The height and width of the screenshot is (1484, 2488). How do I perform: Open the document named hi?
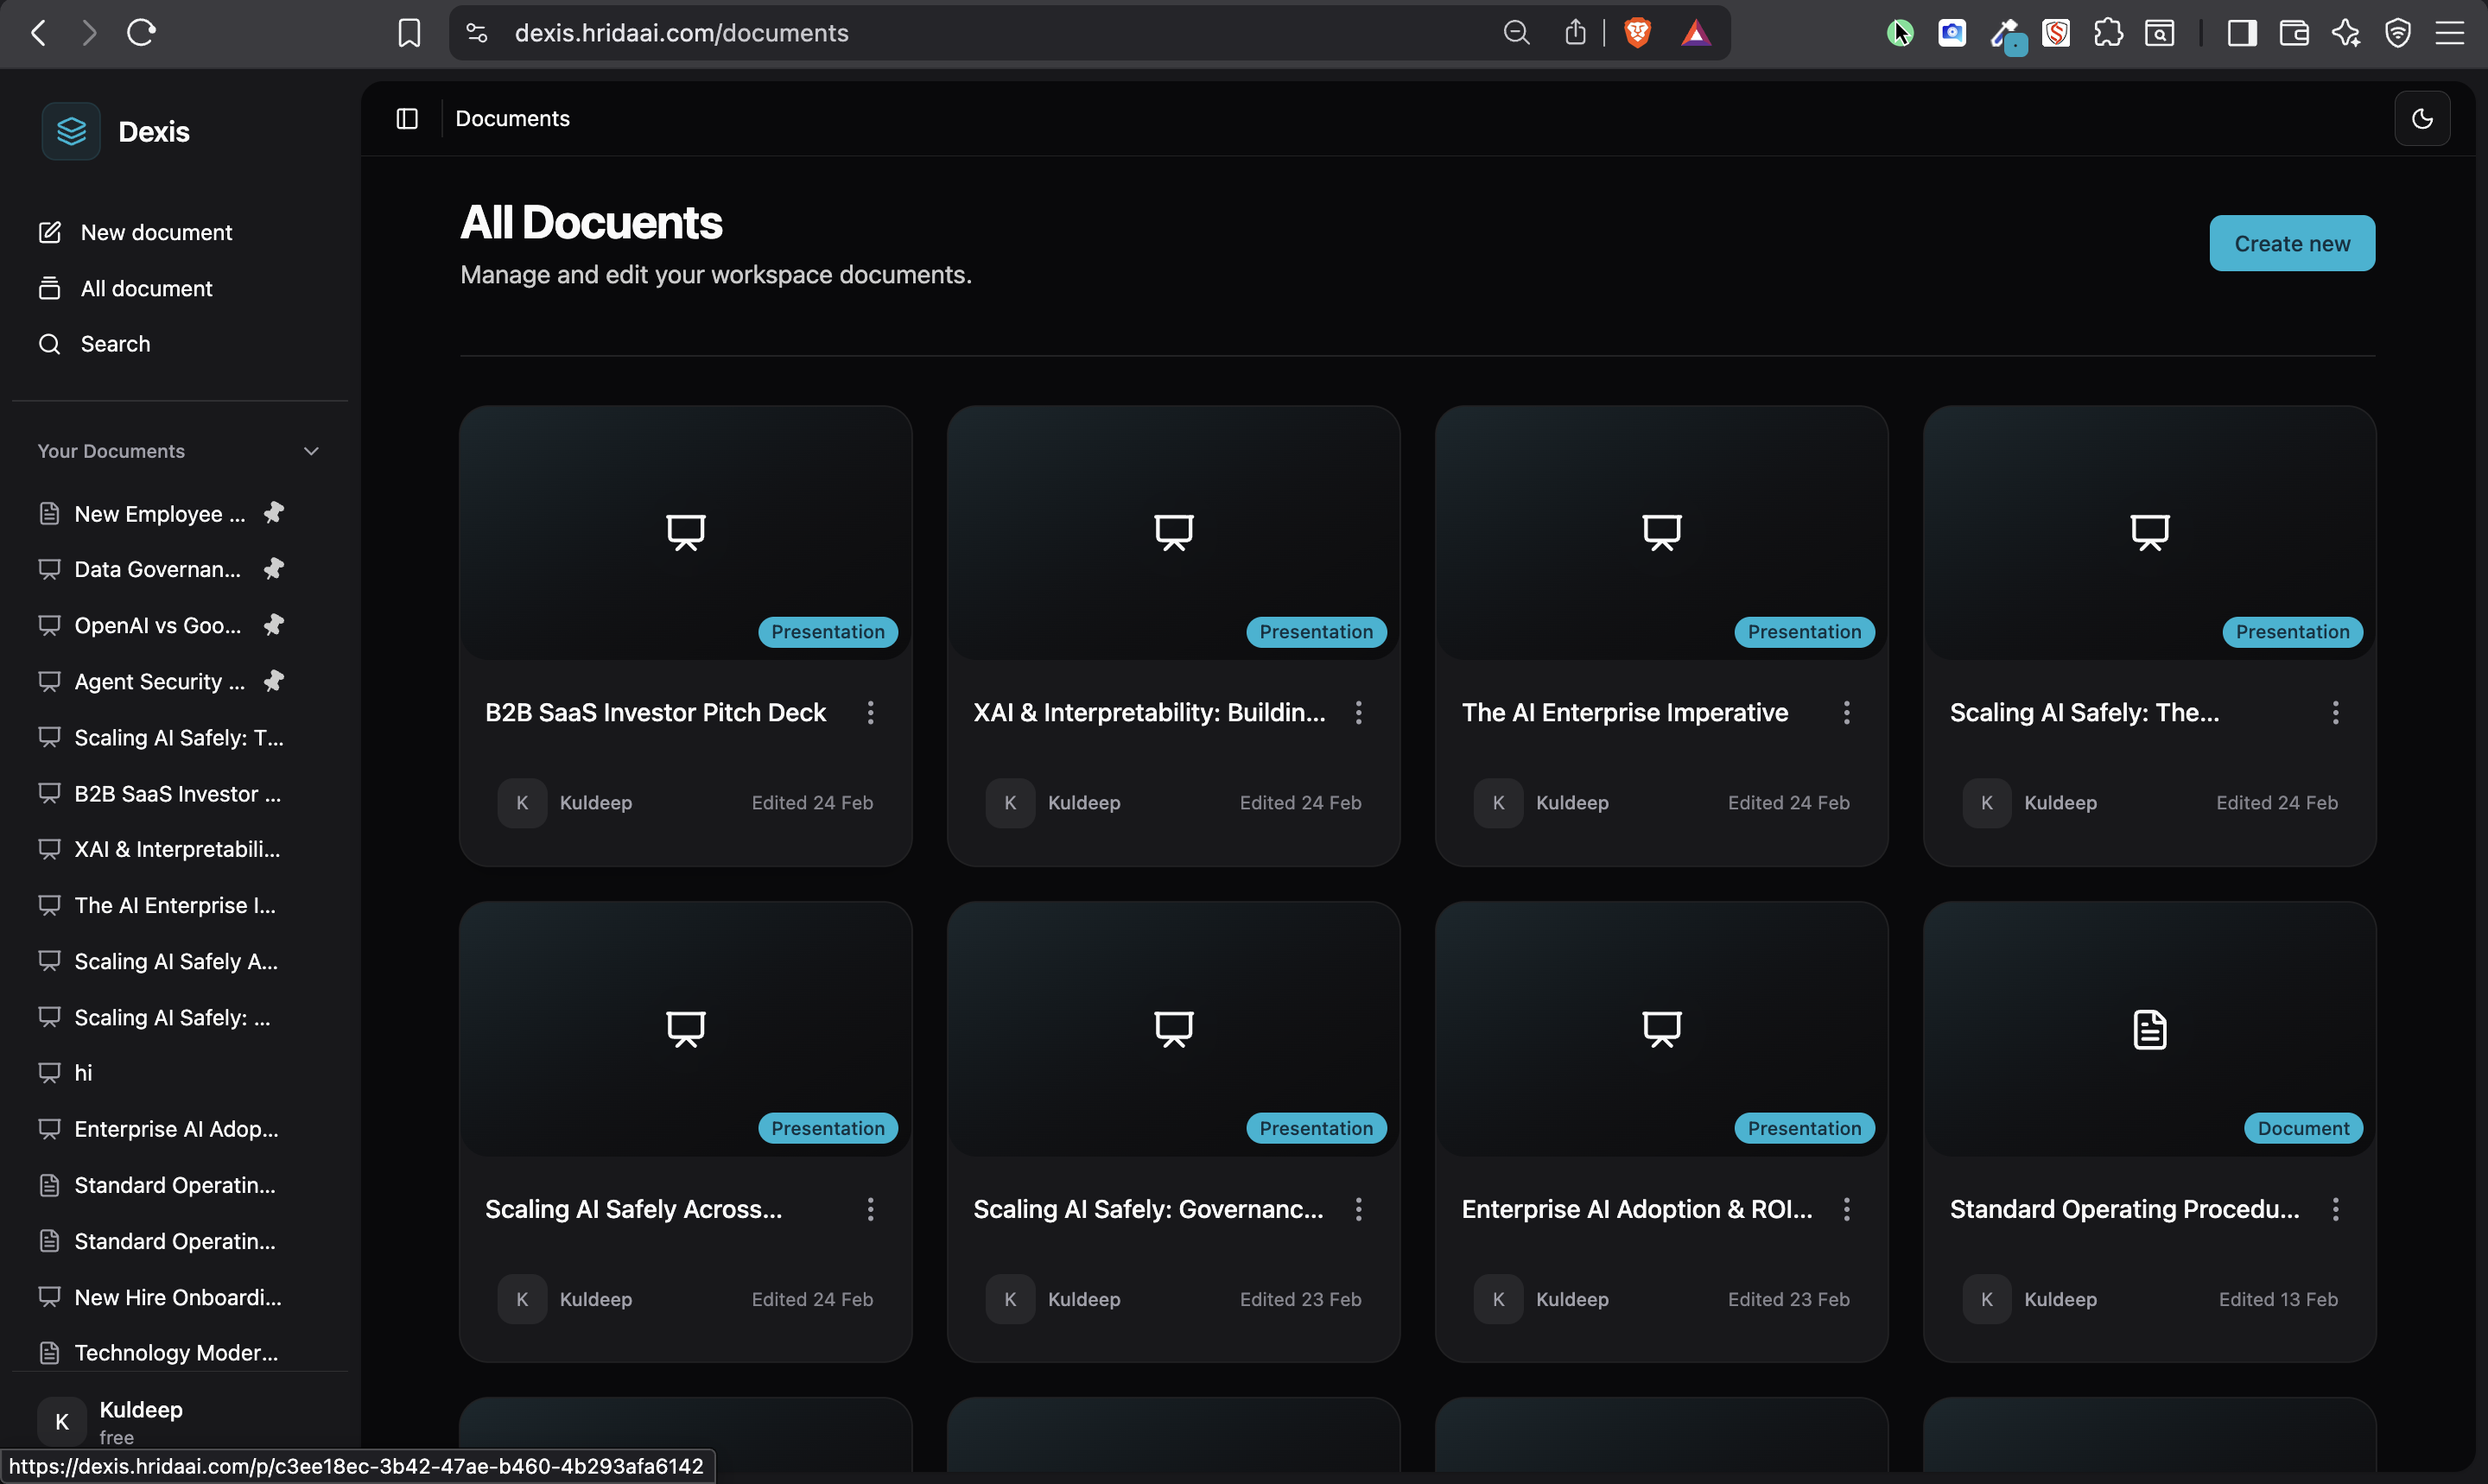pyautogui.click(x=82, y=1072)
